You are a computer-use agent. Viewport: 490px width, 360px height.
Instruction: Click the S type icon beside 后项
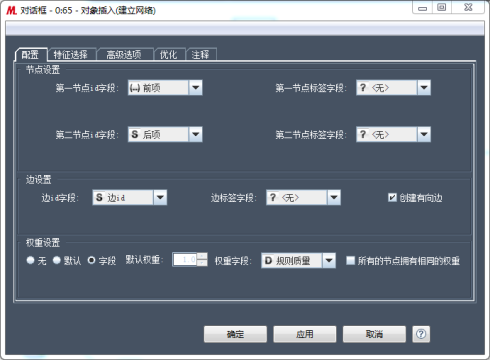click(135, 134)
